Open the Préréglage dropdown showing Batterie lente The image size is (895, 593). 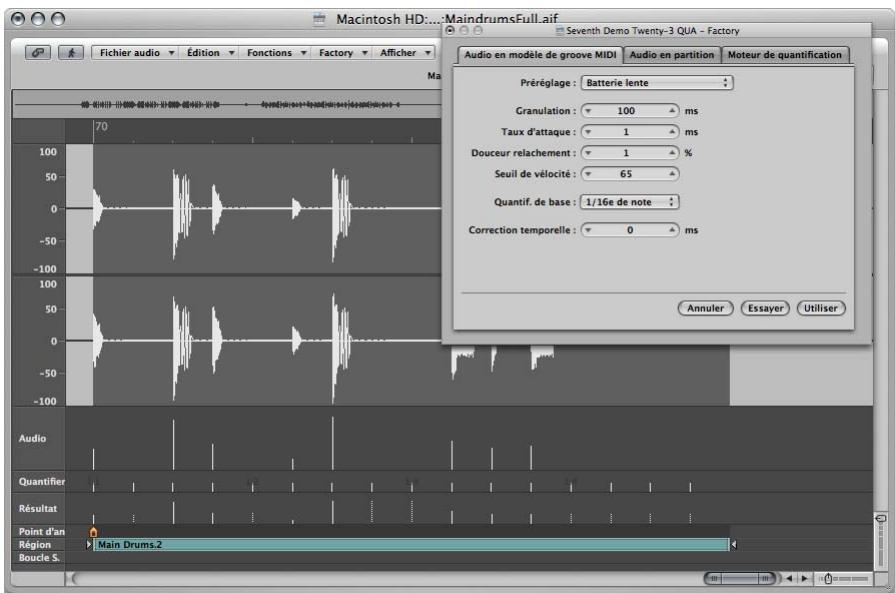click(657, 83)
